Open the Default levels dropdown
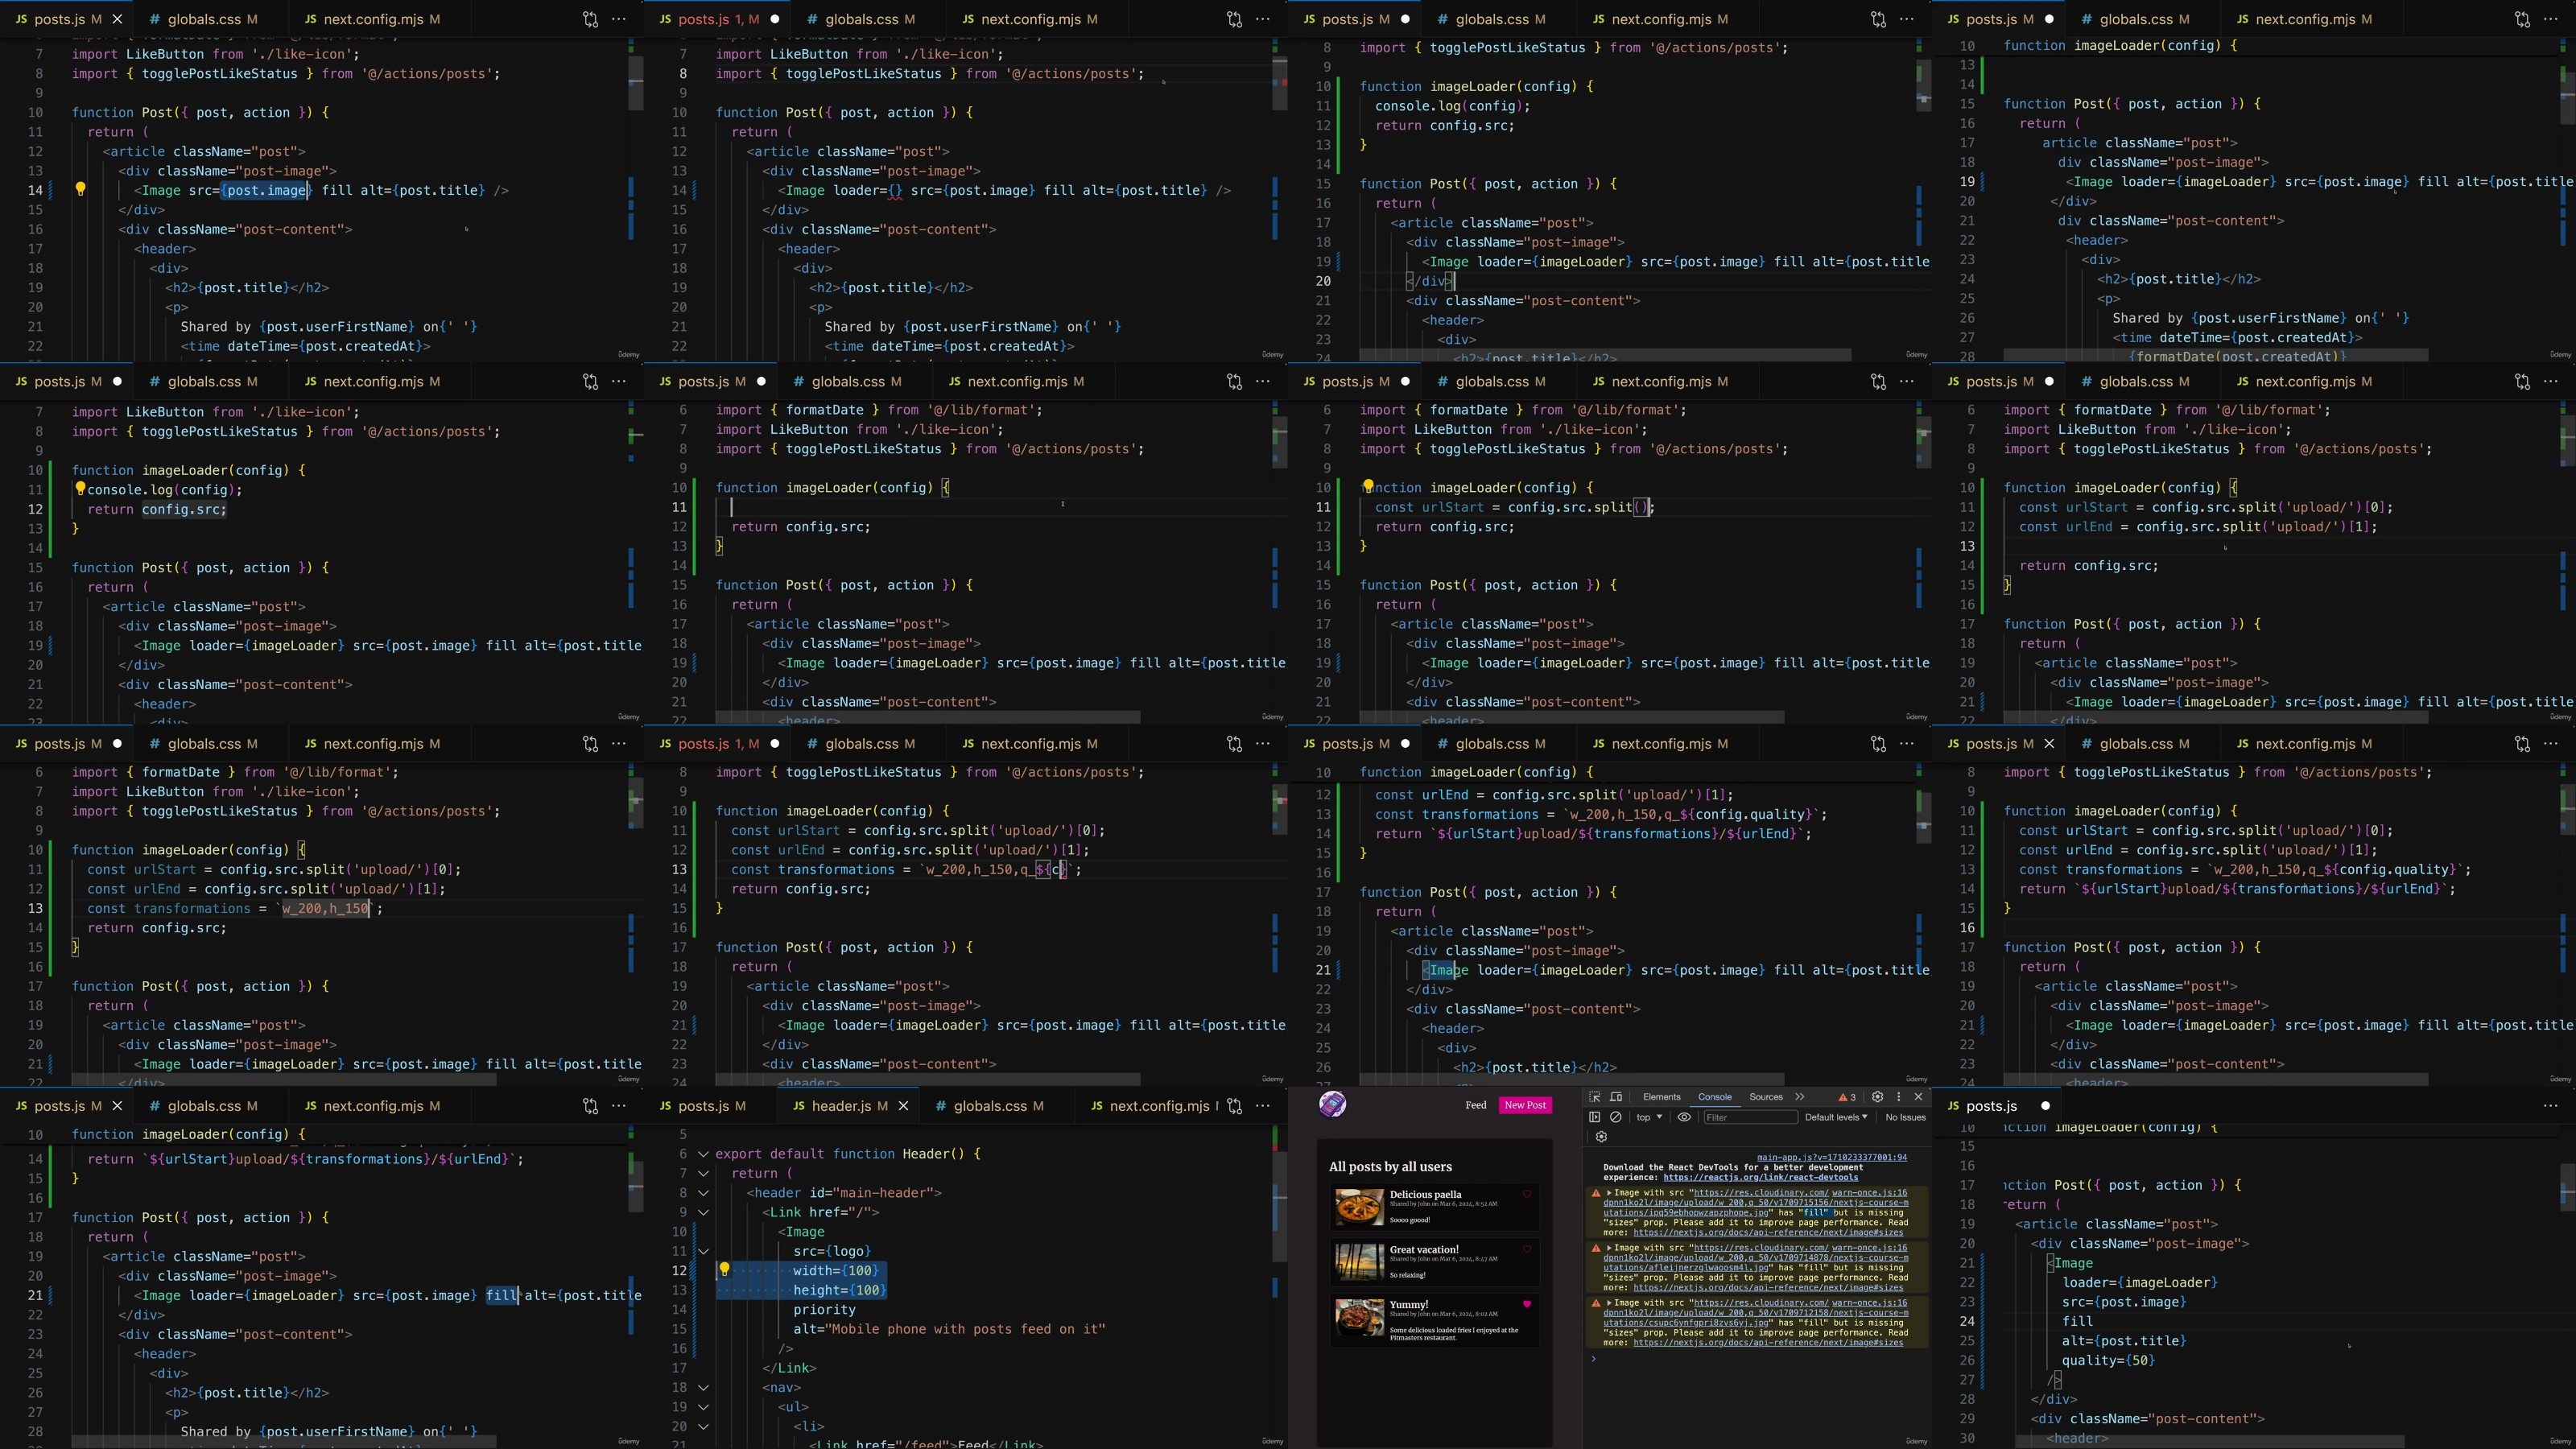The width and height of the screenshot is (2576, 1449). coord(1836,1117)
